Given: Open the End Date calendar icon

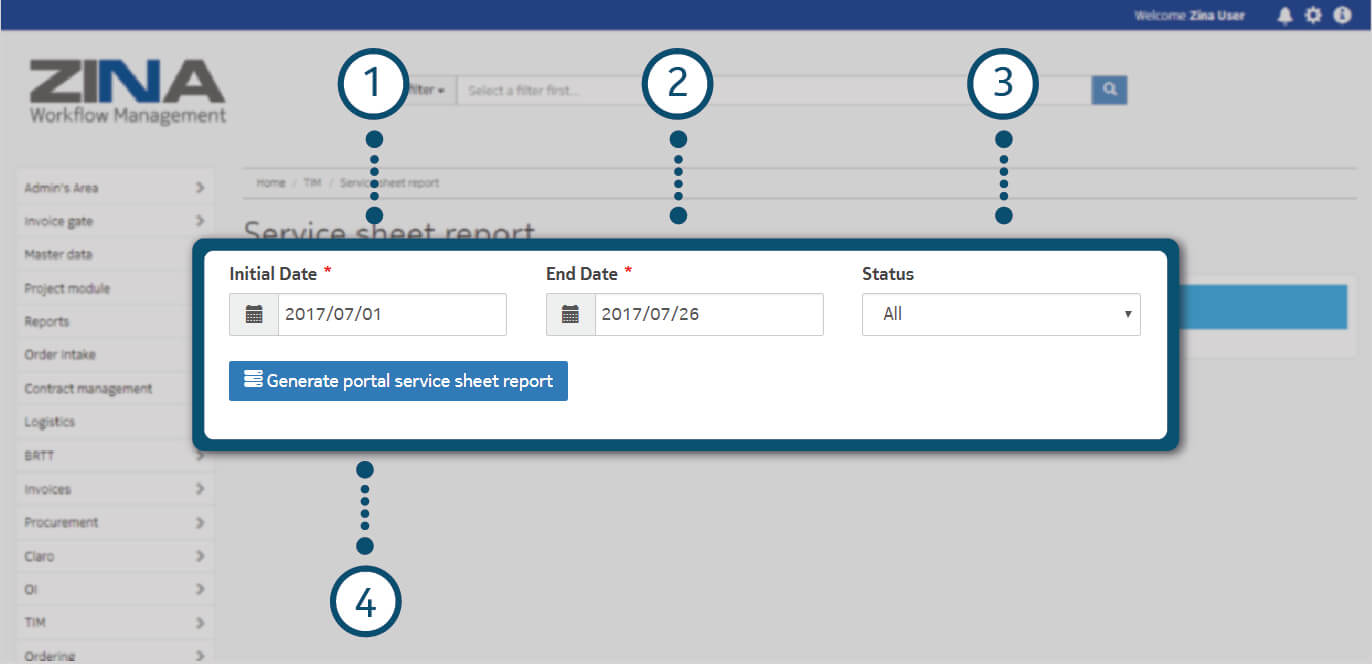Looking at the screenshot, I should point(570,314).
